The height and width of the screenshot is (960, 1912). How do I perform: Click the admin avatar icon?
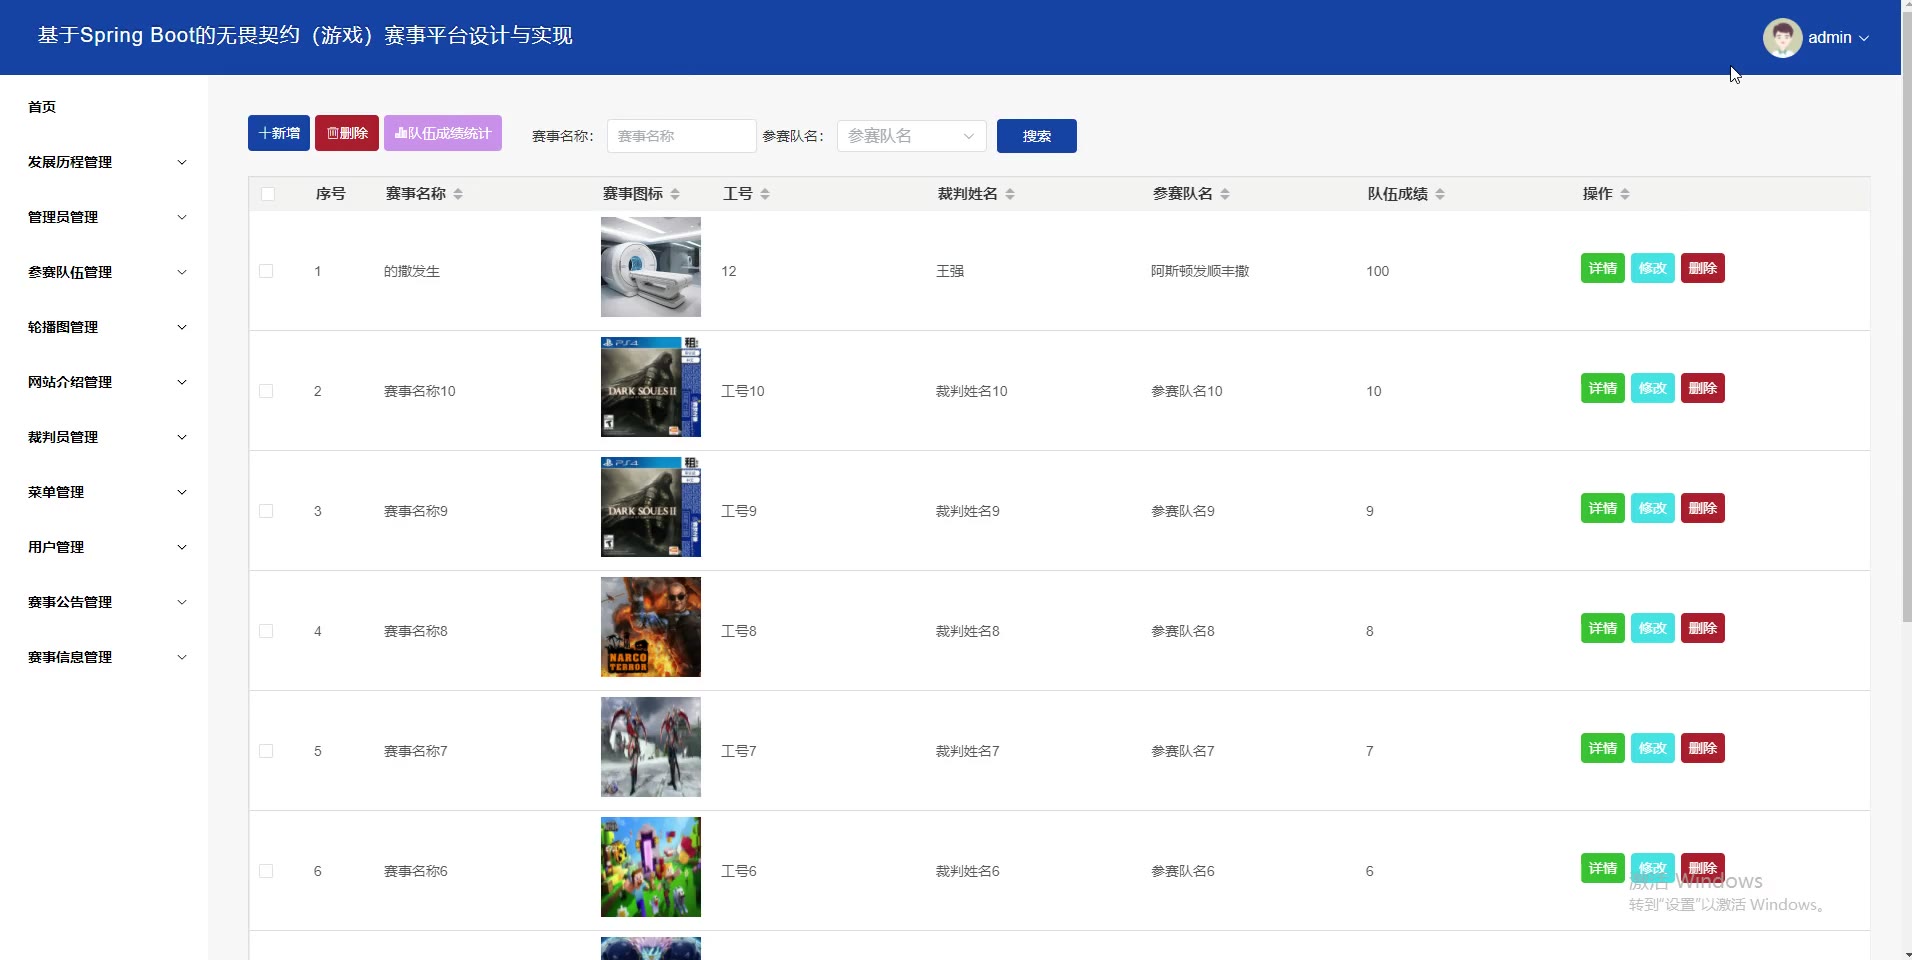1781,38
